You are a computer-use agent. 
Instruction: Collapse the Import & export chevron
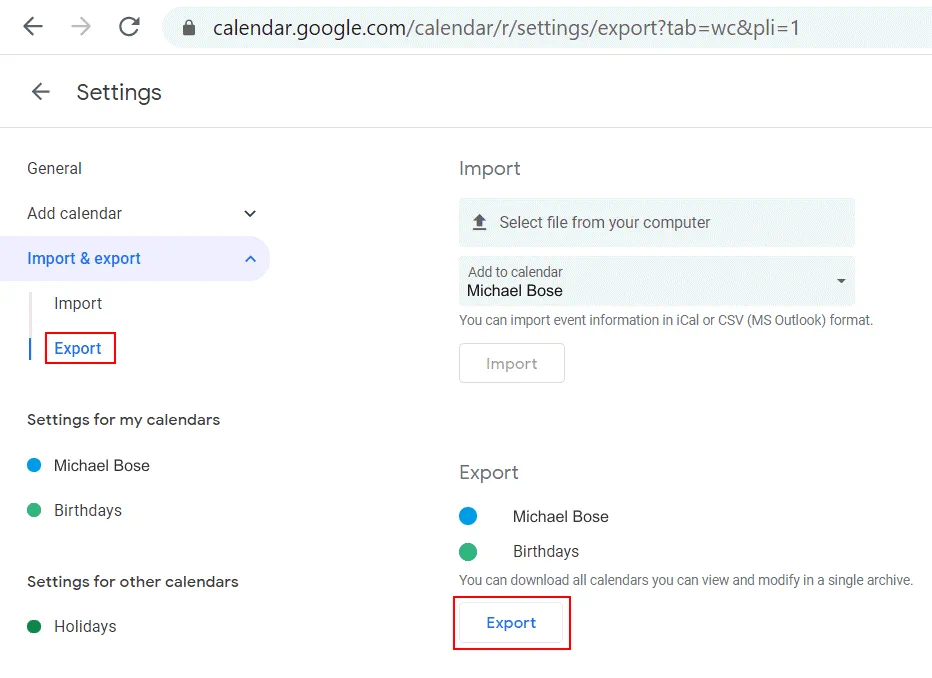click(x=250, y=259)
